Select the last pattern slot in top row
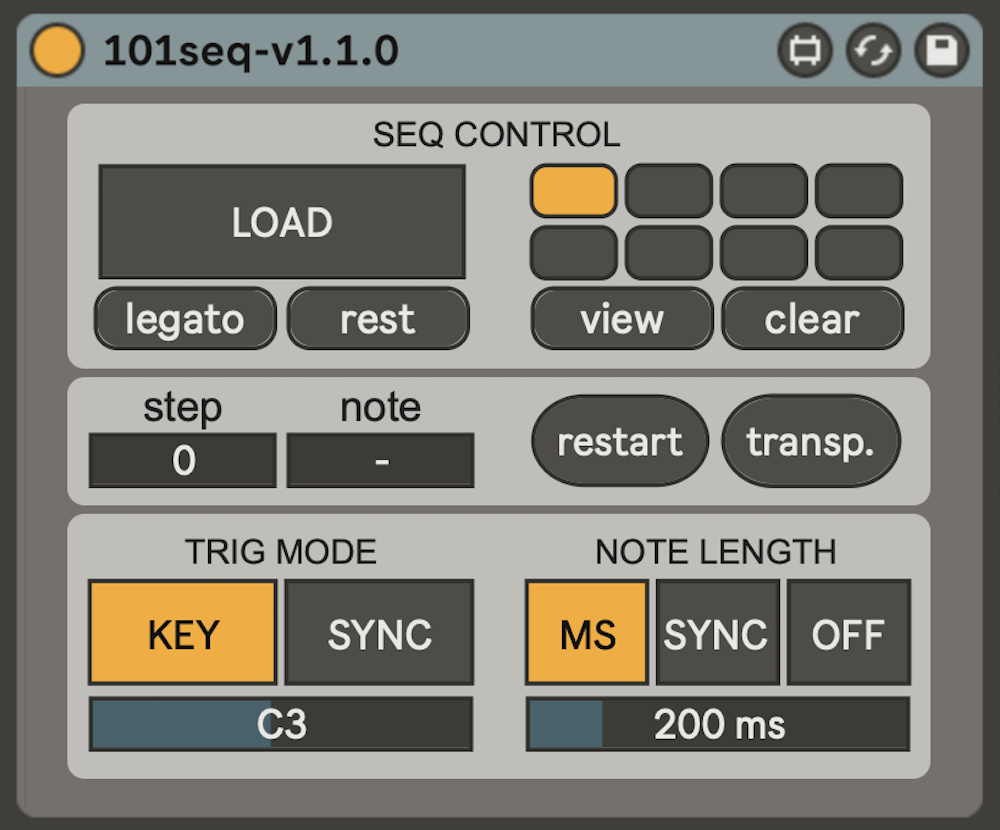1000x830 pixels. click(858, 191)
